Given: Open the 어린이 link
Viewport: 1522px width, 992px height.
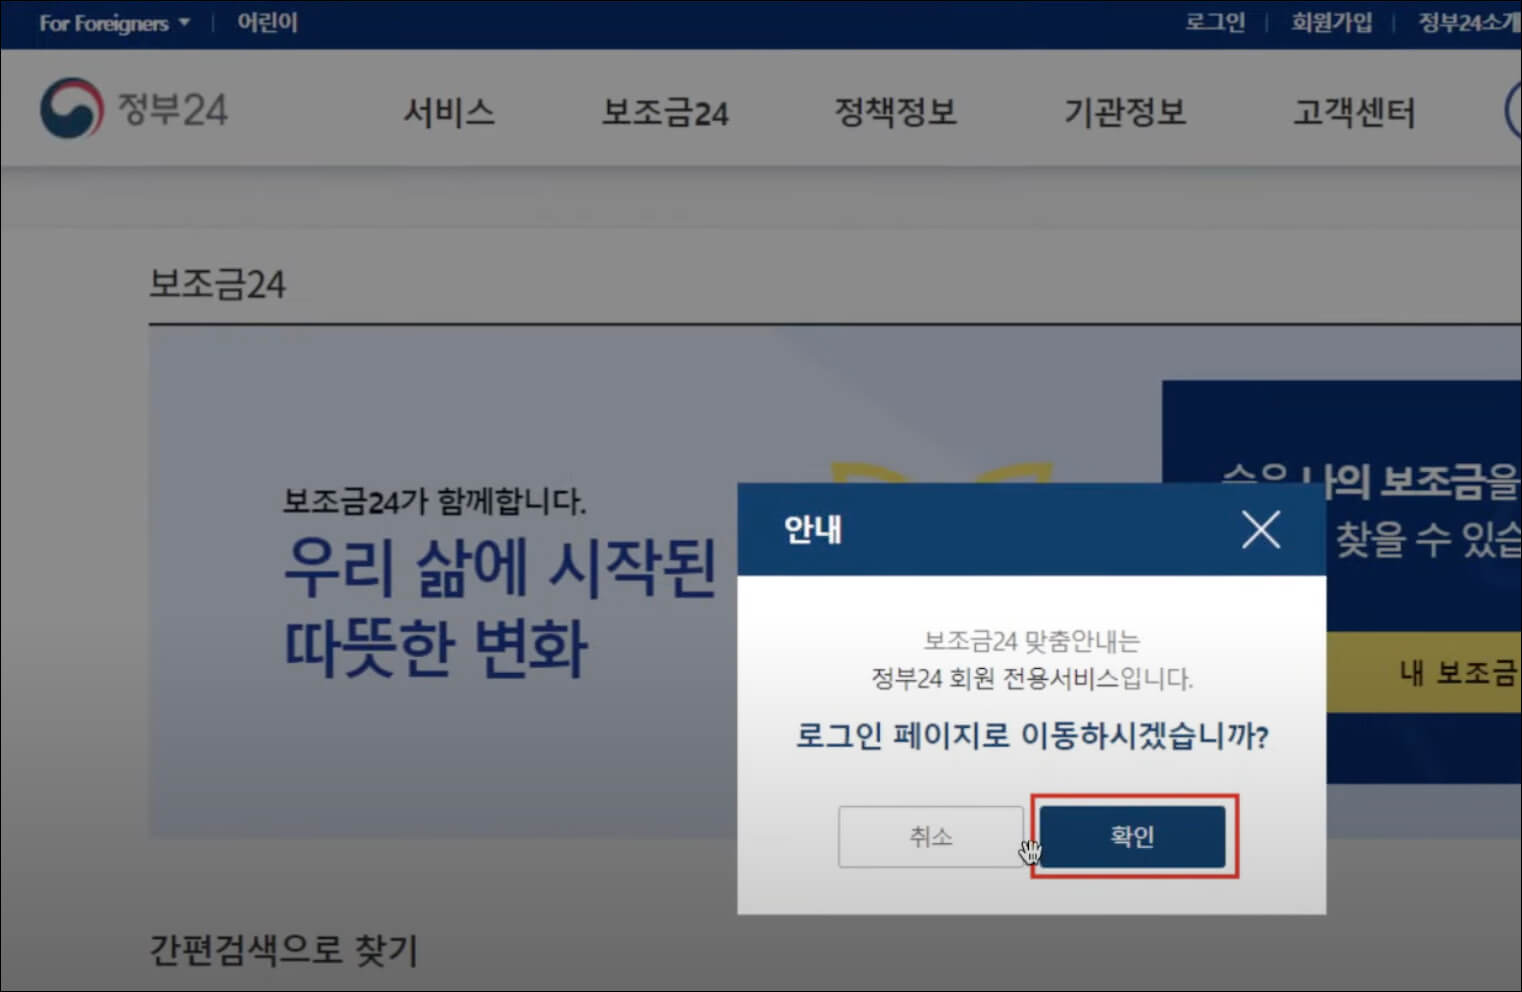Looking at the screenshot, I should click(267, 22).
